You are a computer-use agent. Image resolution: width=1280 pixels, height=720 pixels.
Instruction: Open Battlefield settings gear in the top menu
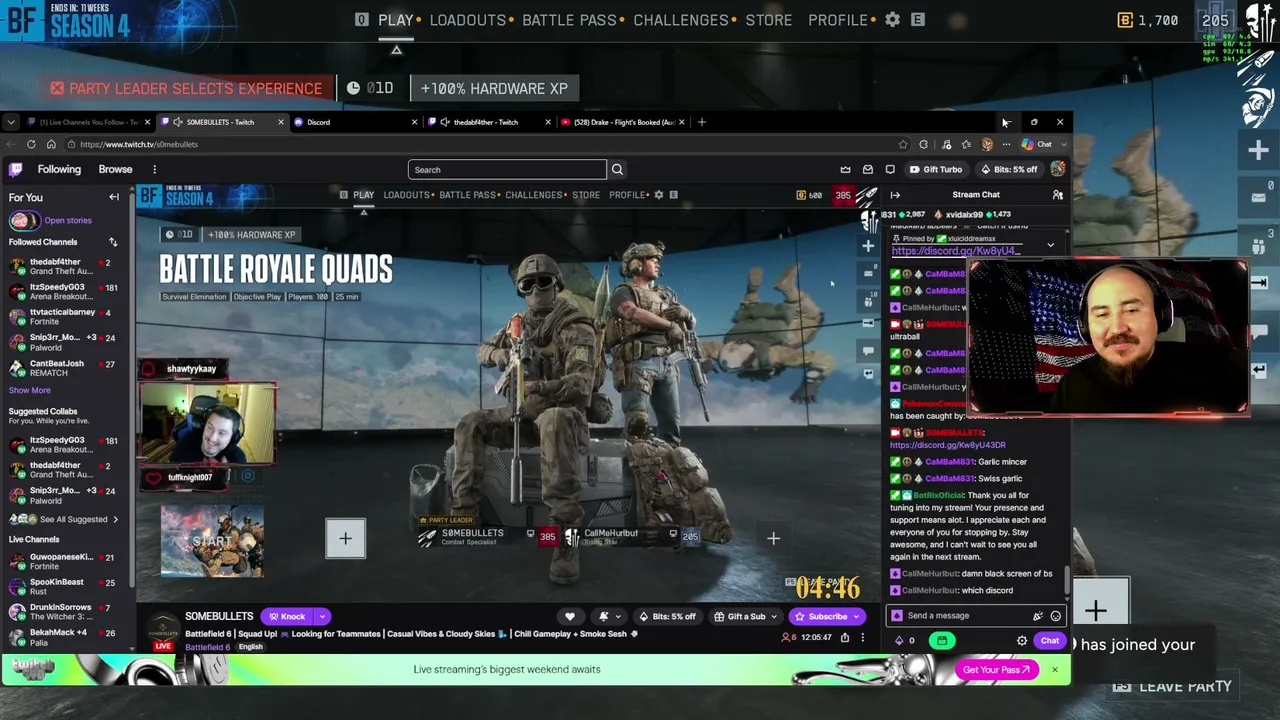(x=892, y=20)
